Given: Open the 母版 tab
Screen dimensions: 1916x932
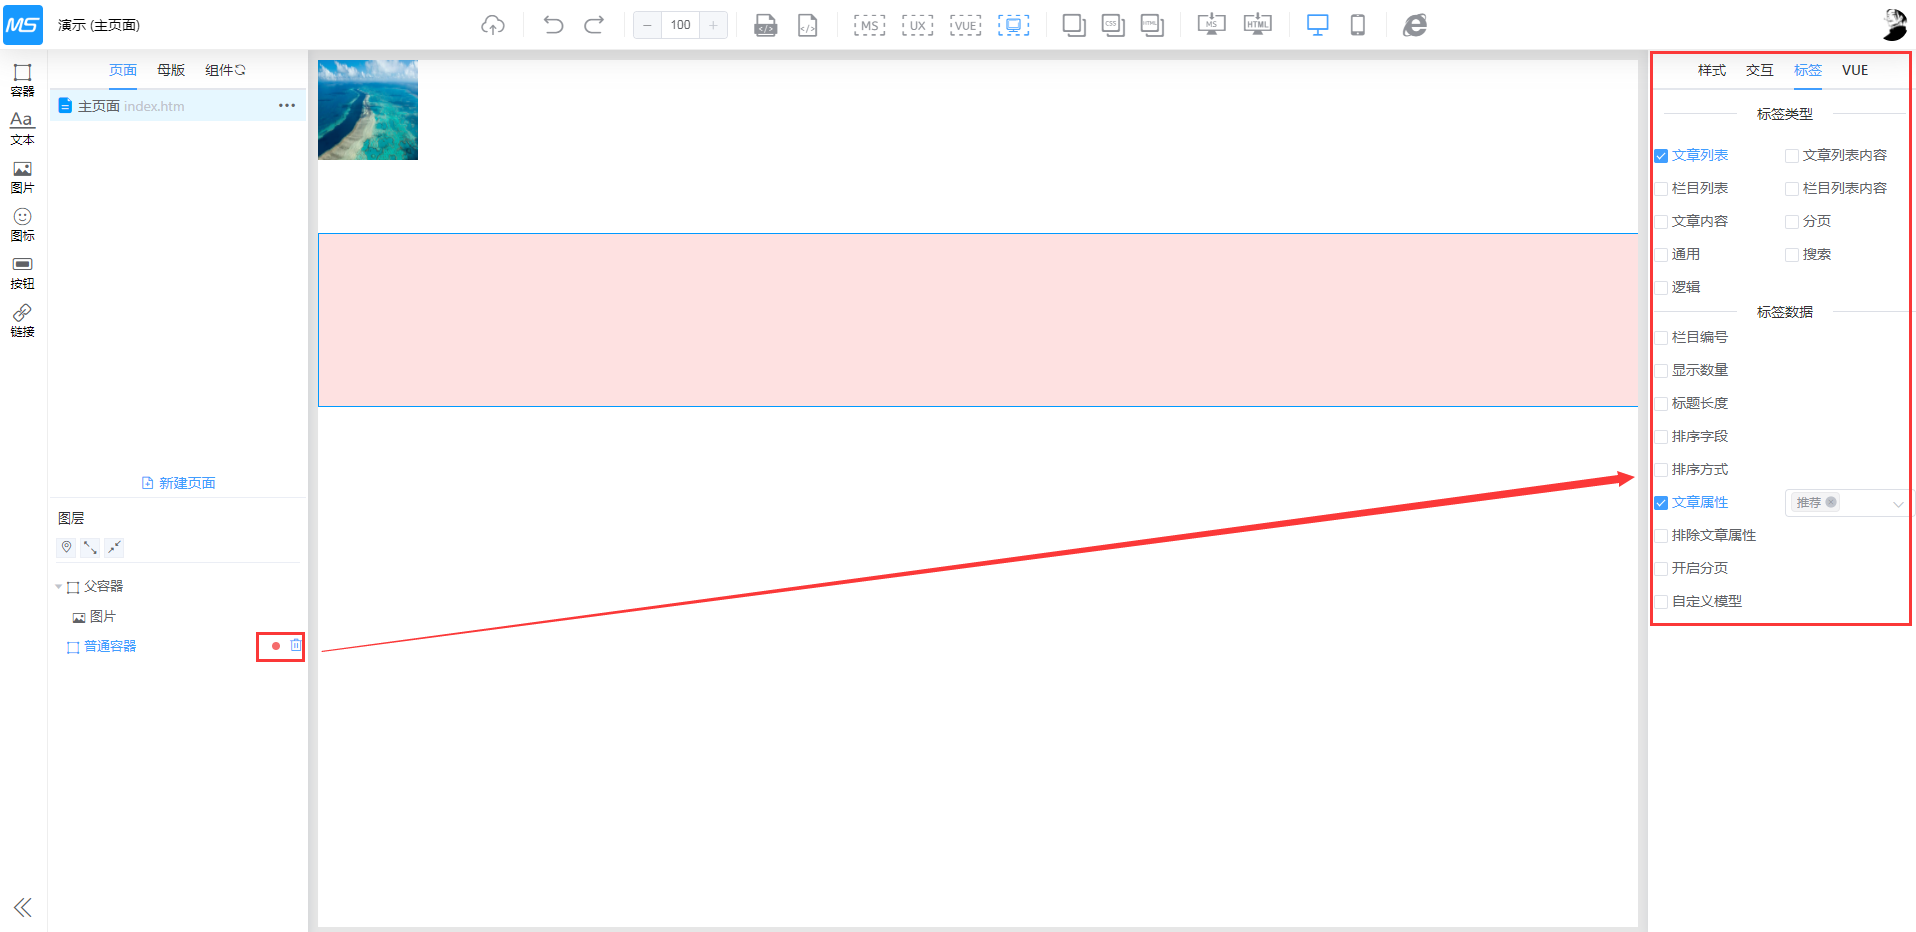Looking at the screenshot, I should 171,70.
